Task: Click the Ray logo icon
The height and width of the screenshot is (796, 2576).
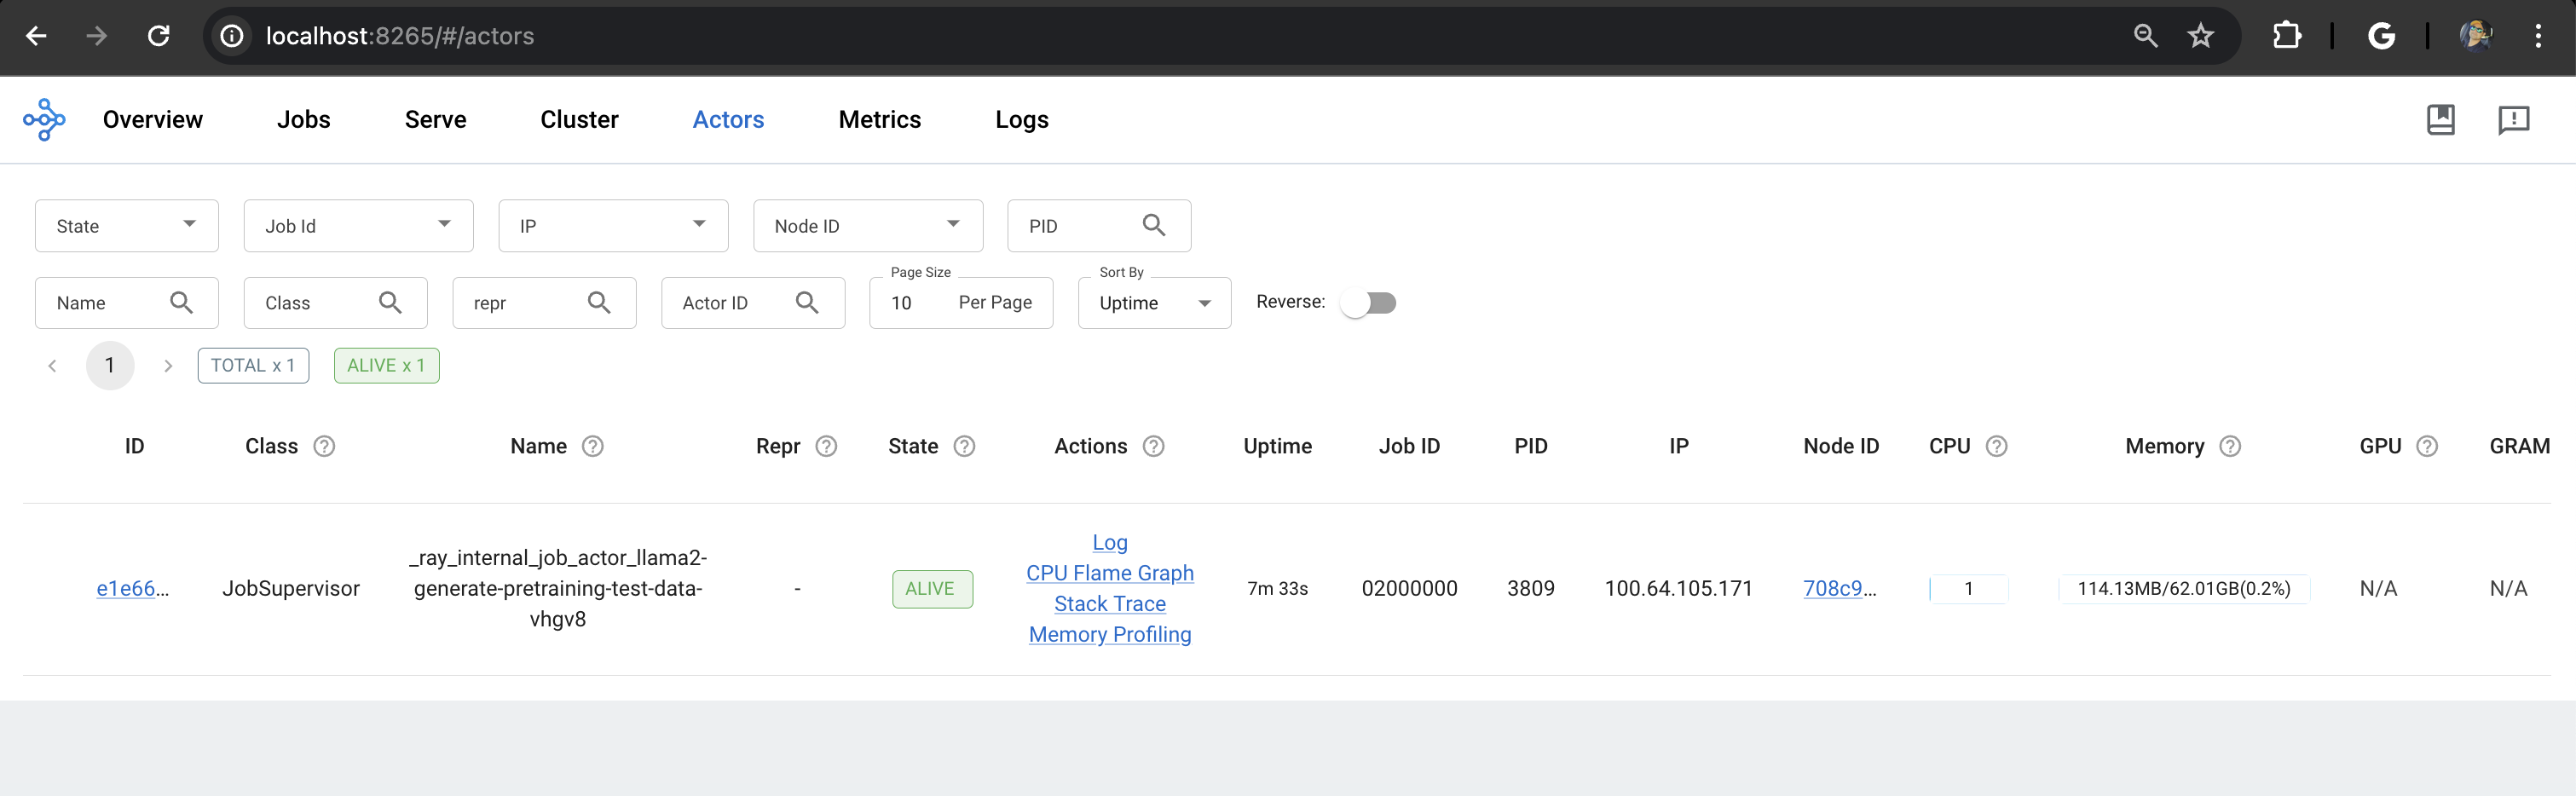Action: [x=44, y=119]
